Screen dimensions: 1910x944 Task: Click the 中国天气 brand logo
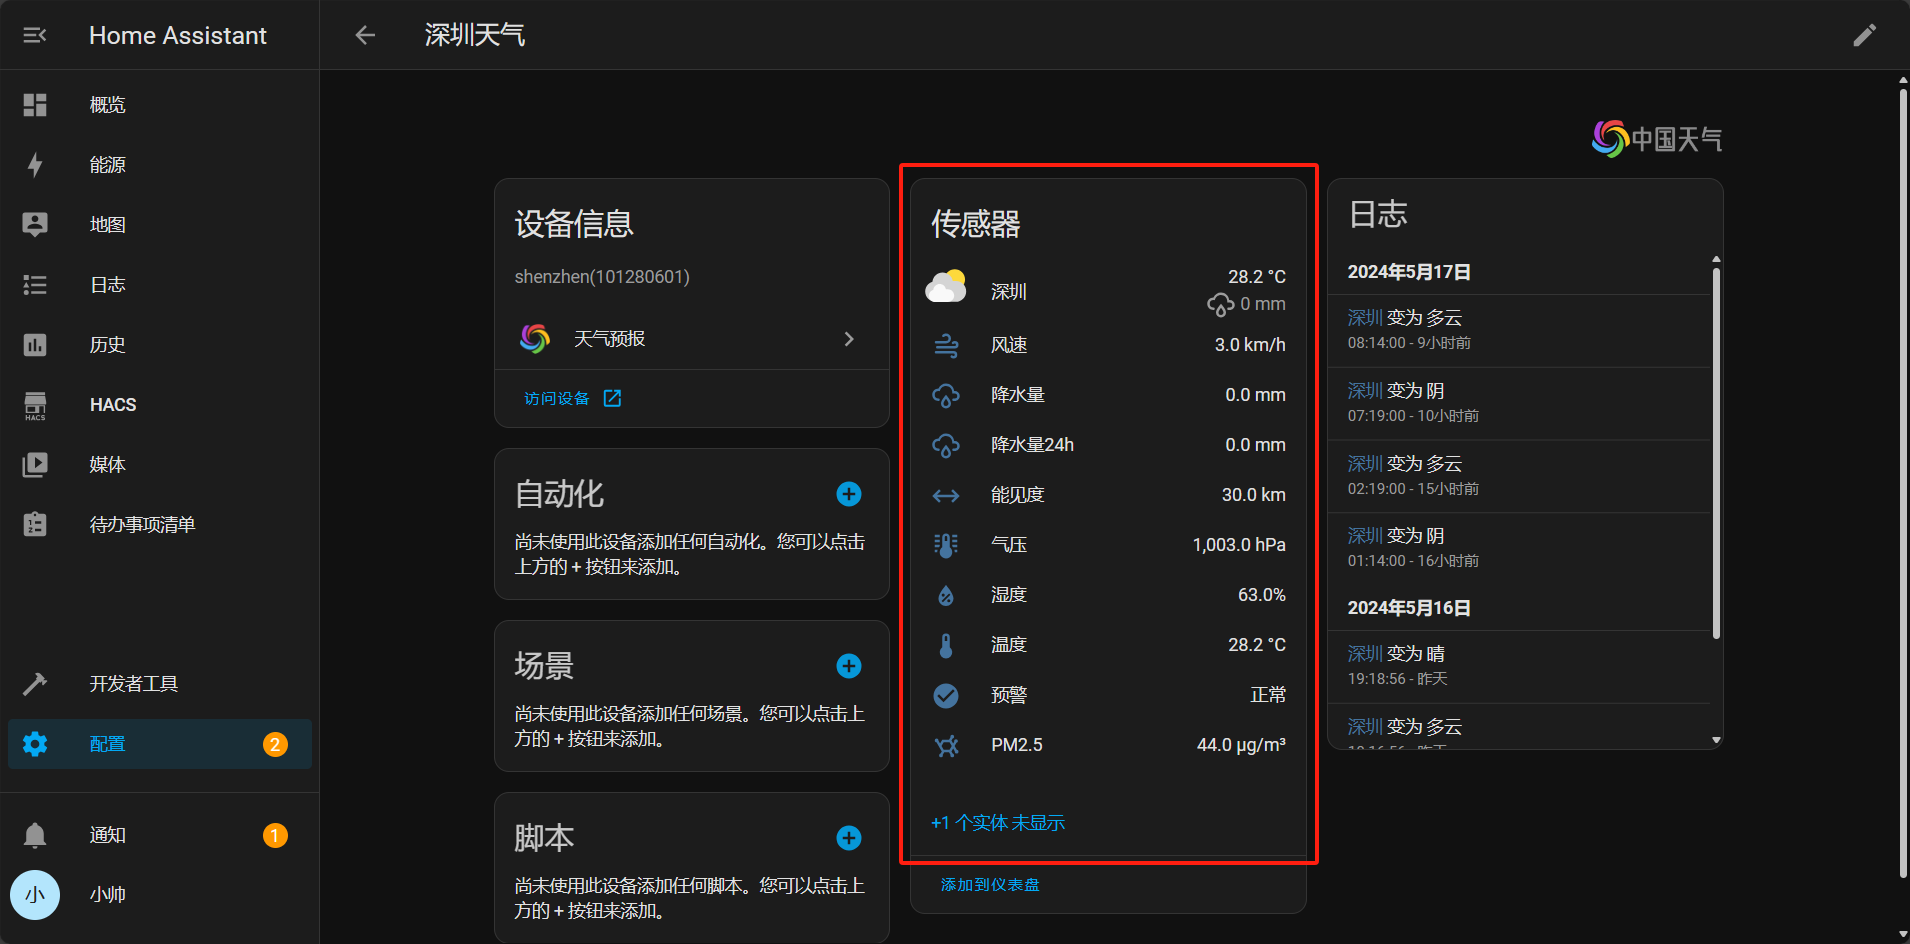pyautogui.click(x=1657, y=139)
